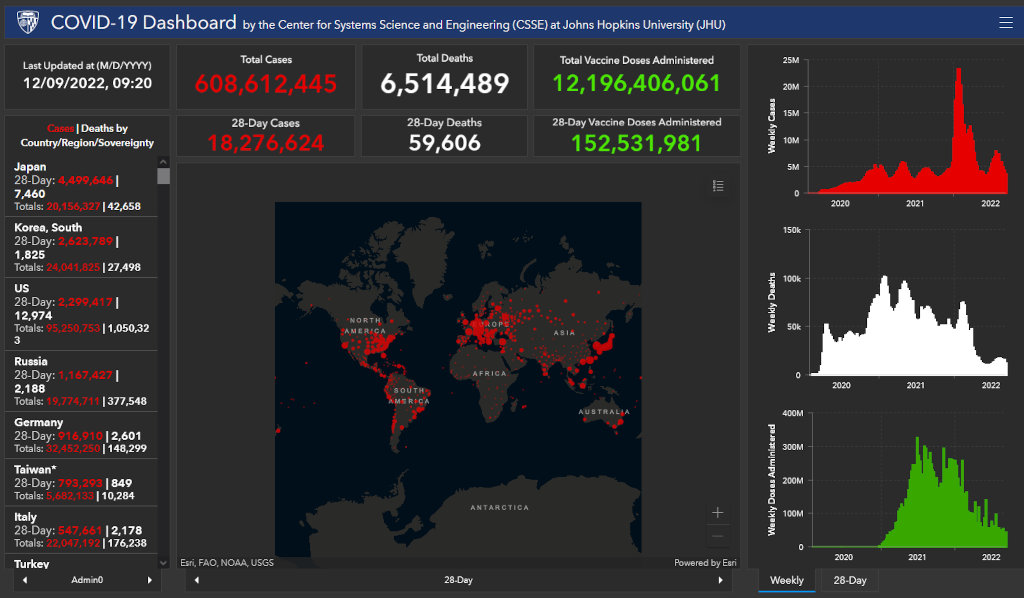Click last updated time 12/09/2022, 09:20
Viewport: 1024px width, 598px height.
88,84
